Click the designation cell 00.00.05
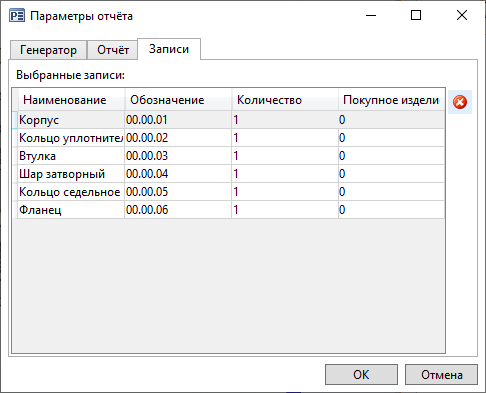This screenshot has width=486, height=393. (178, 192)
